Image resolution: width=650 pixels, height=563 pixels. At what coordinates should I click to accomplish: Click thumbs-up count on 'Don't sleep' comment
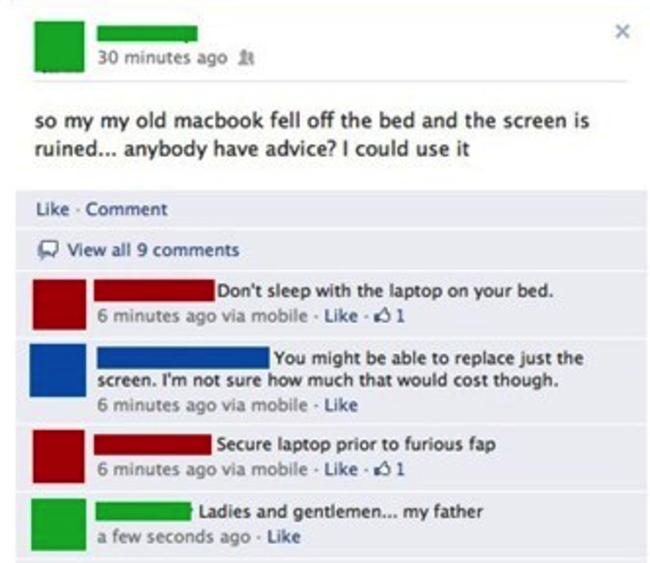click(389, 316)
